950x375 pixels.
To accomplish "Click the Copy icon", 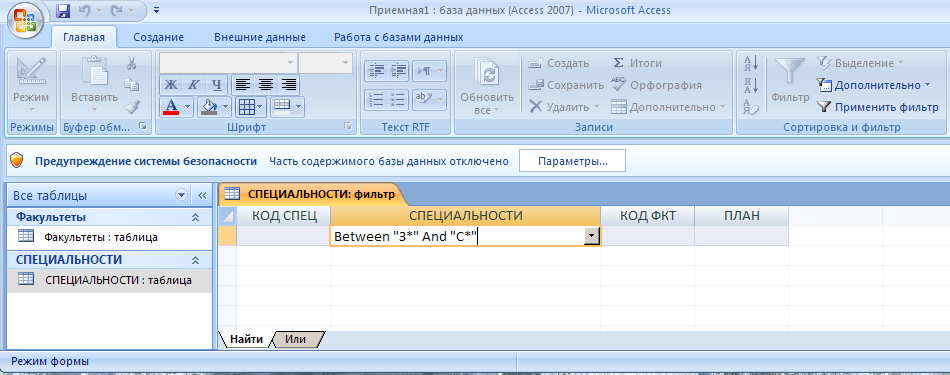I will coord(131,85).
